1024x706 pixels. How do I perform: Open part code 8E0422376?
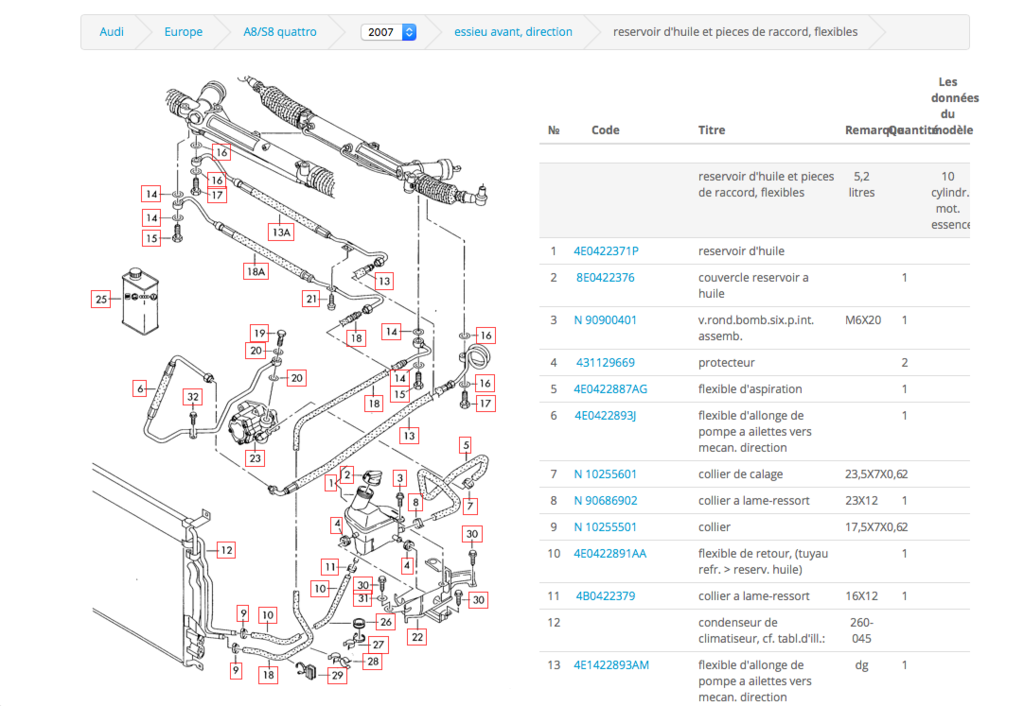tap(605, 277)
